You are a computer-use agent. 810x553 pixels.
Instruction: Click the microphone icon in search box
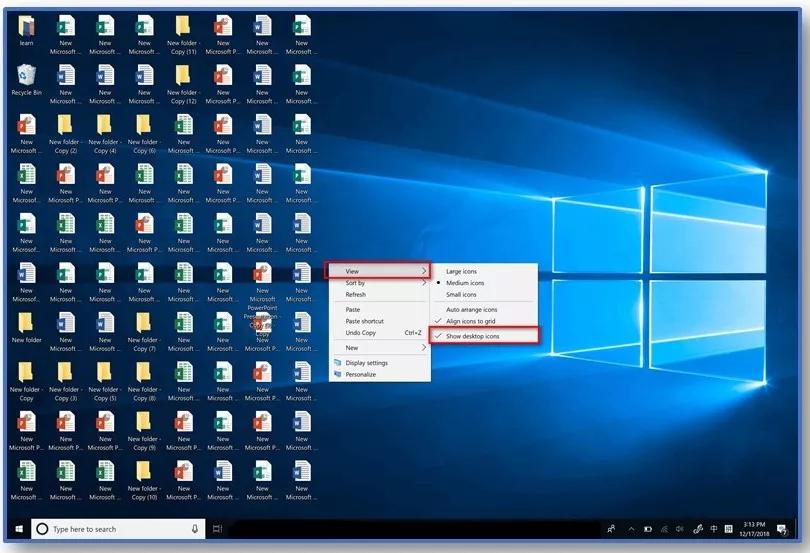[195, 528]
